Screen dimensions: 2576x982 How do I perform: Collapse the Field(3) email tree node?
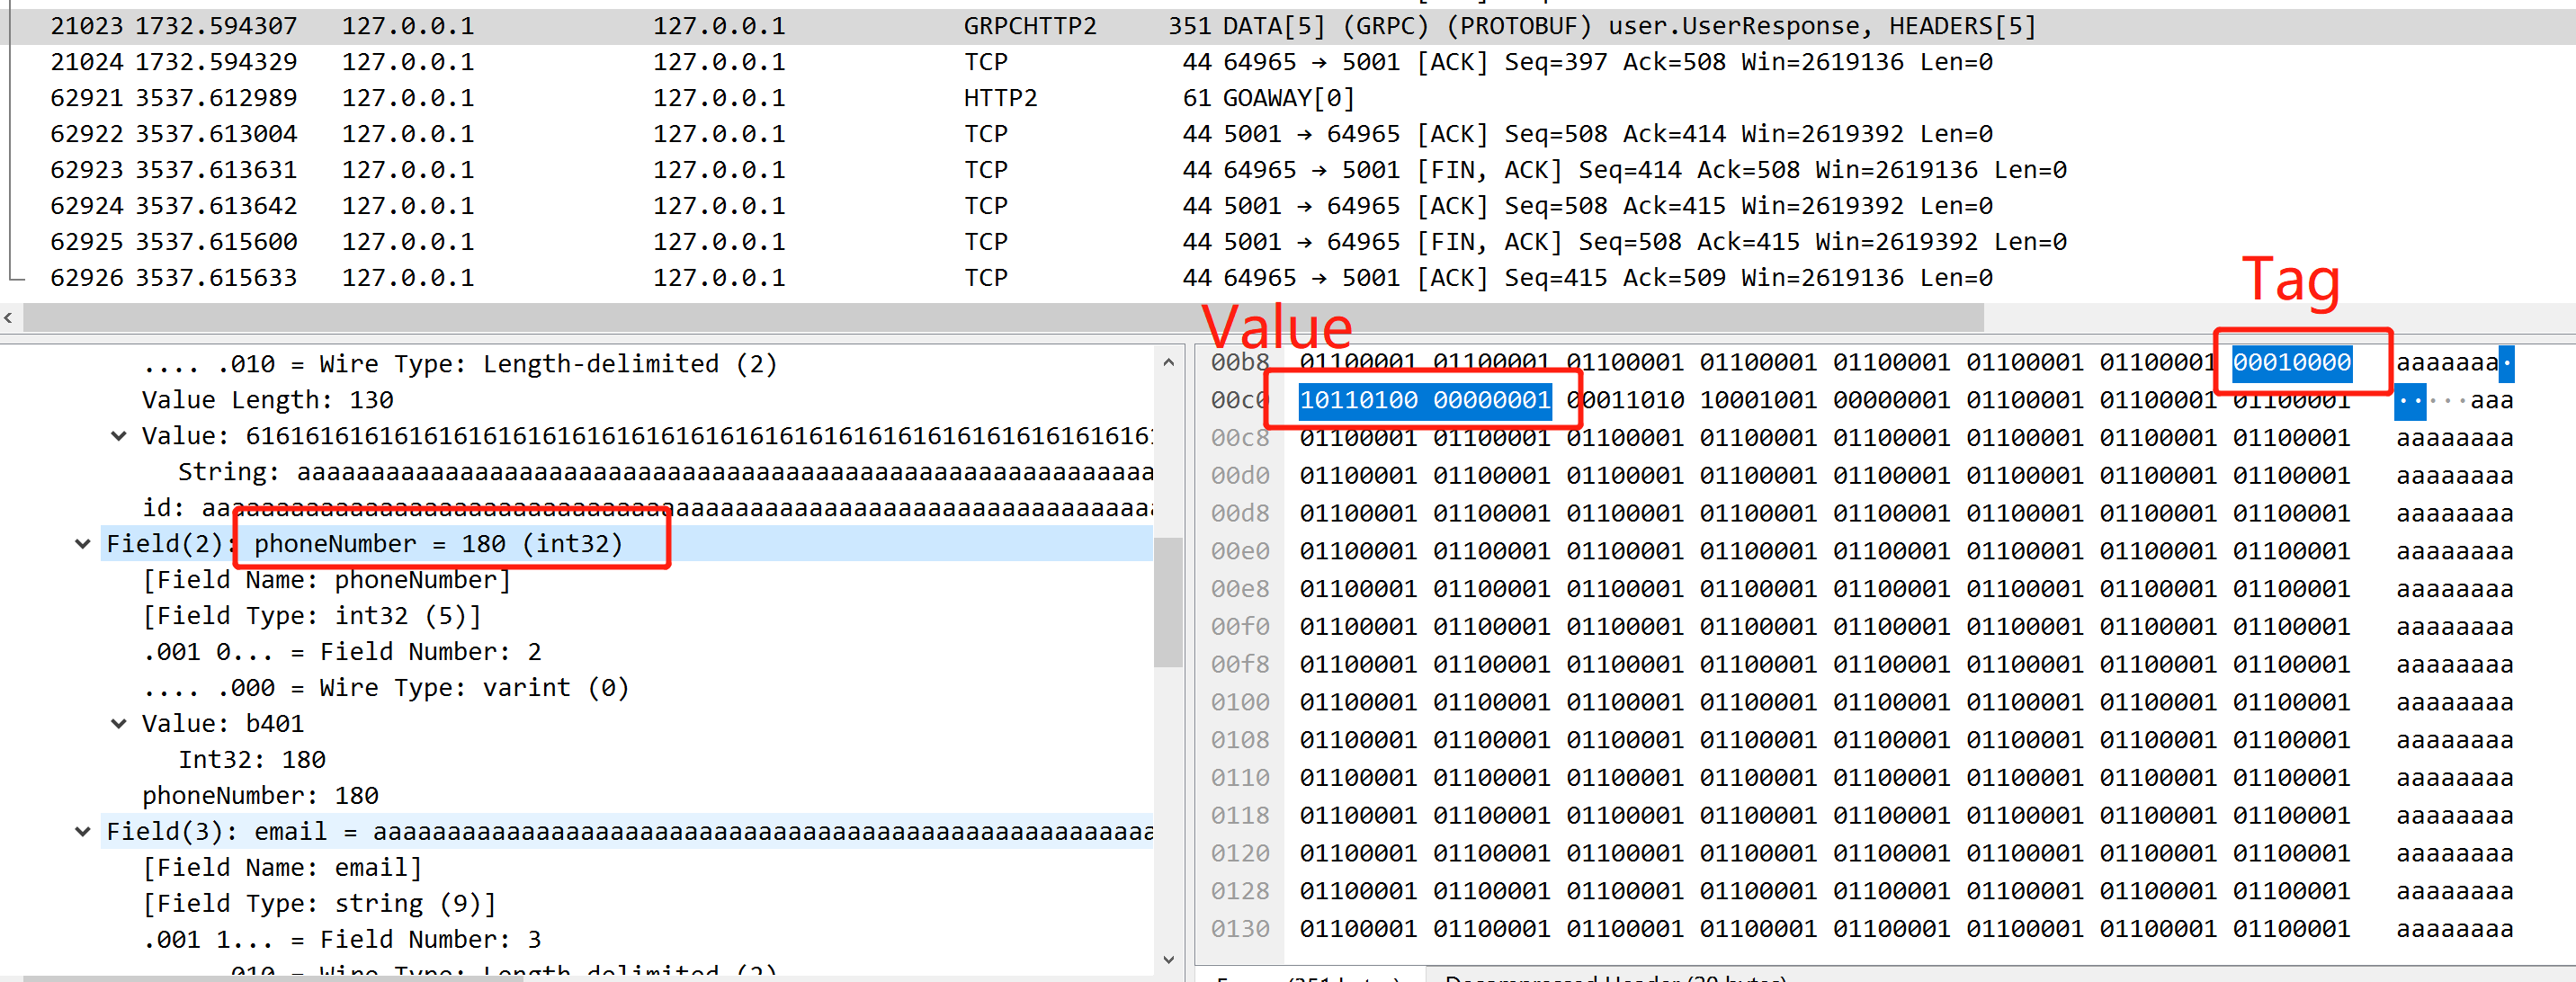click(83, 832)
